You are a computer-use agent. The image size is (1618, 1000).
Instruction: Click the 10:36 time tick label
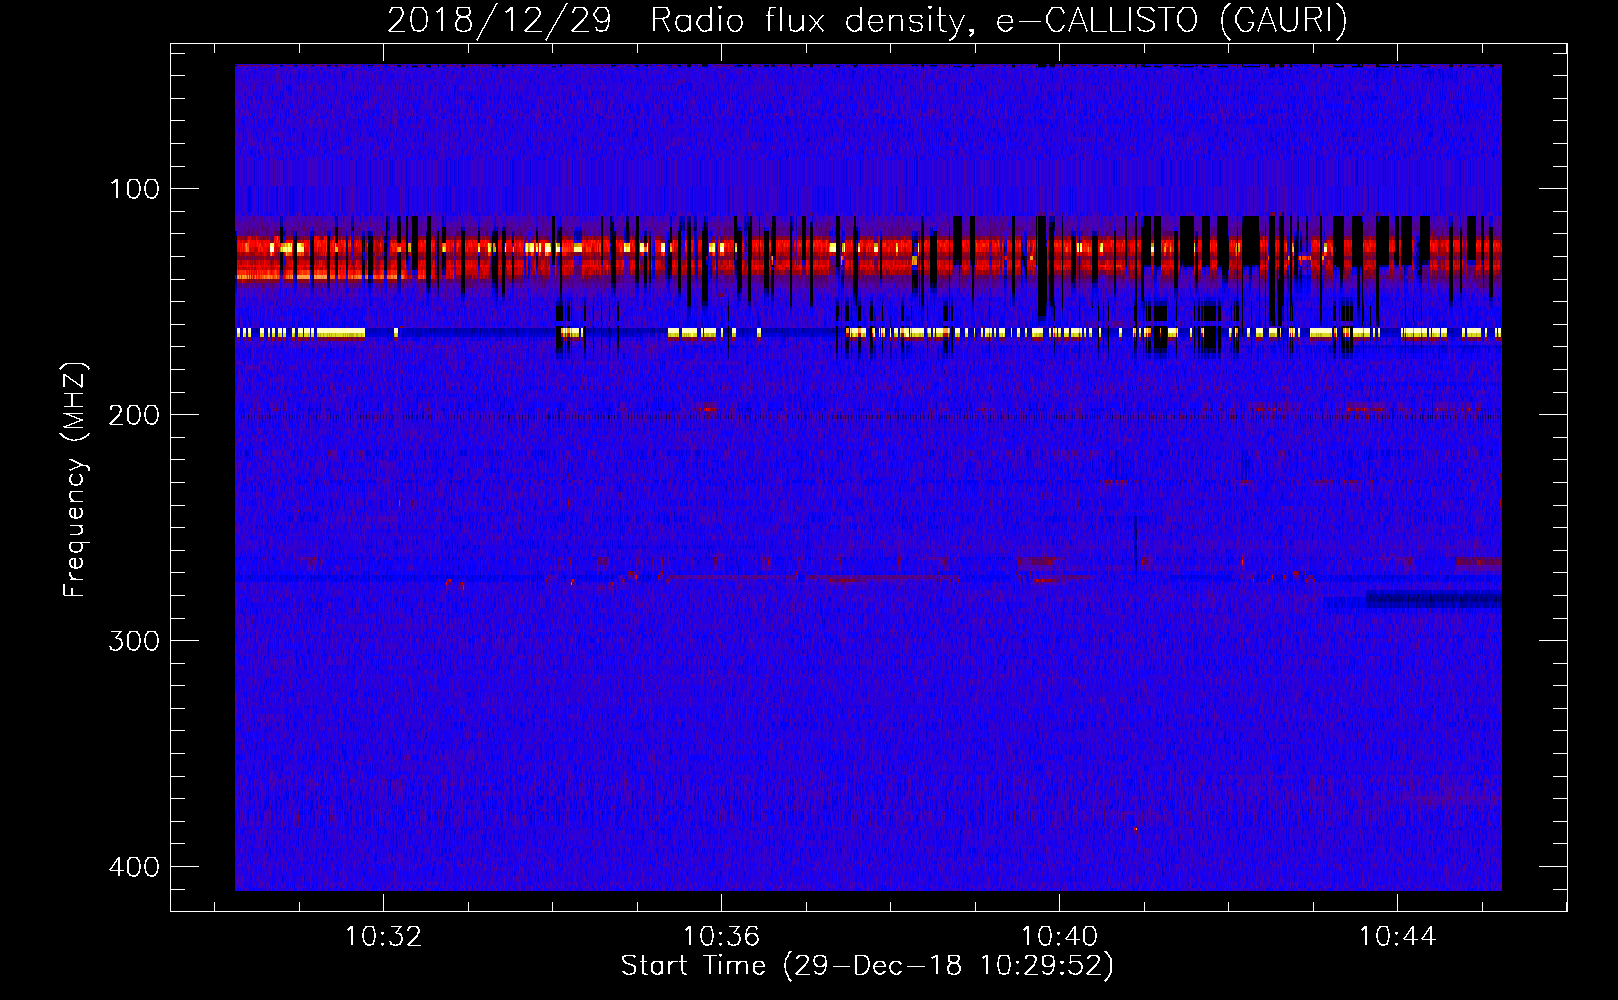click(721, 937)
